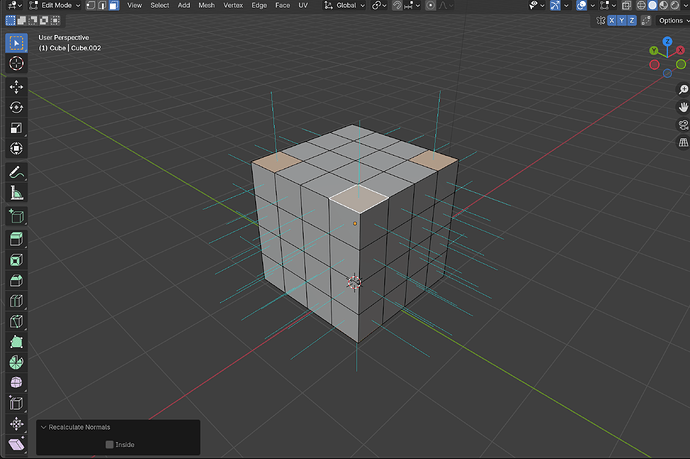This screenshot has height=459, width=690.
Task: Open the Edit Mode dropdown
Action: pyautogui.click(x=55, y=5)
